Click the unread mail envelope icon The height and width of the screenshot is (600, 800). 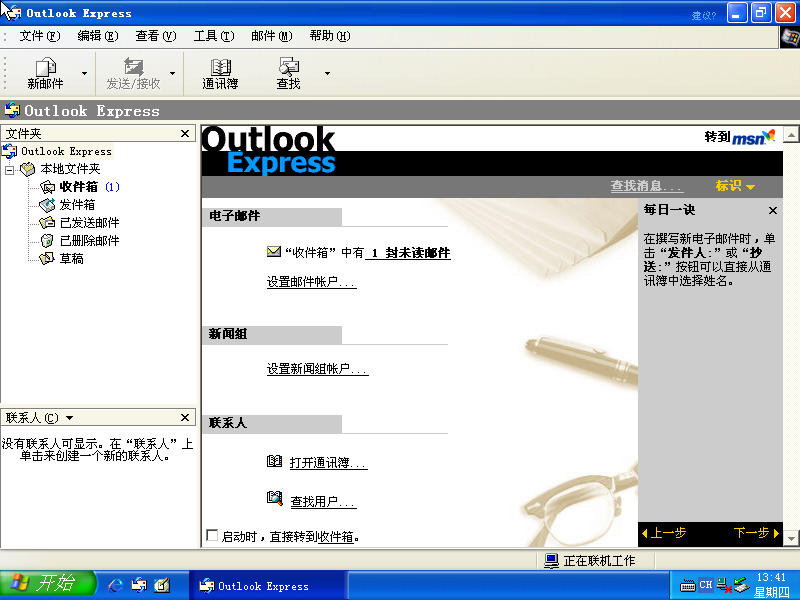click(274, 252)
